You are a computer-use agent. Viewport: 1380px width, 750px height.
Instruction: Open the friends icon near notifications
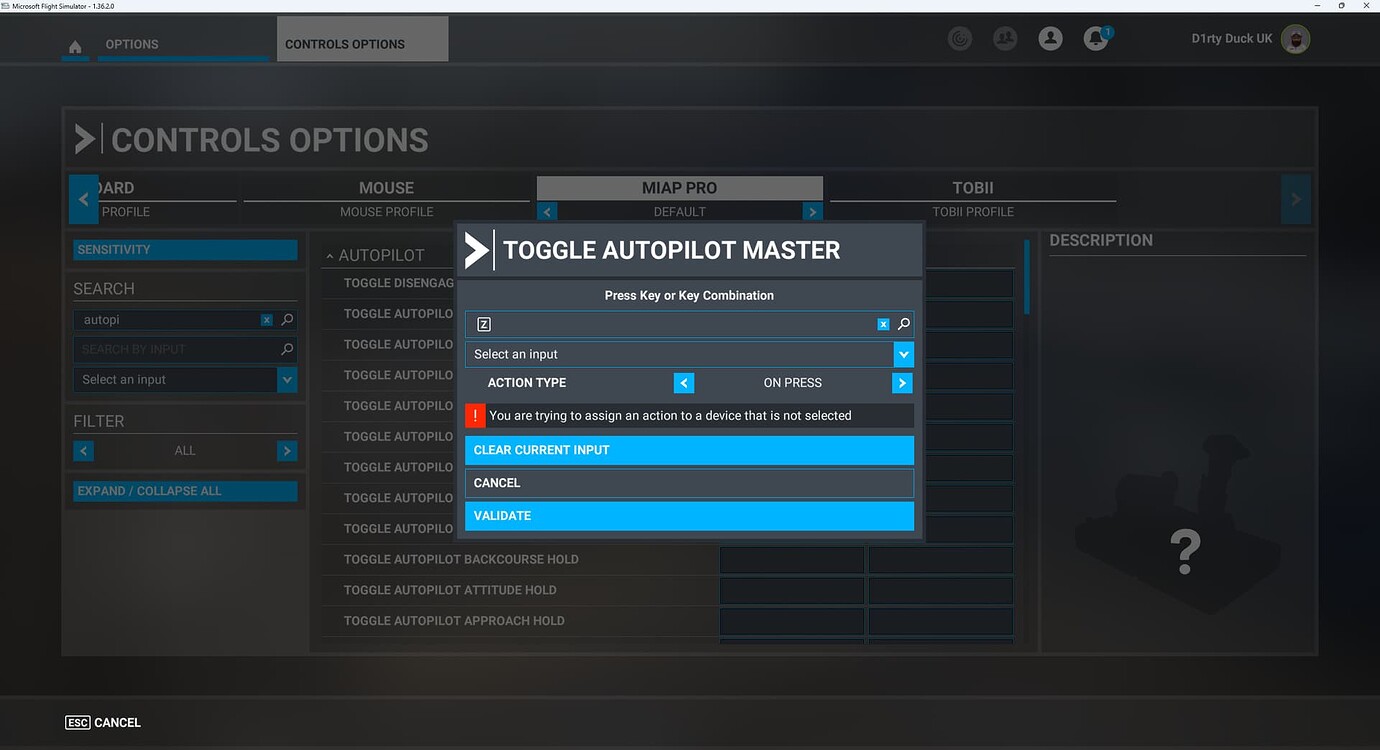coord(1005,38)
